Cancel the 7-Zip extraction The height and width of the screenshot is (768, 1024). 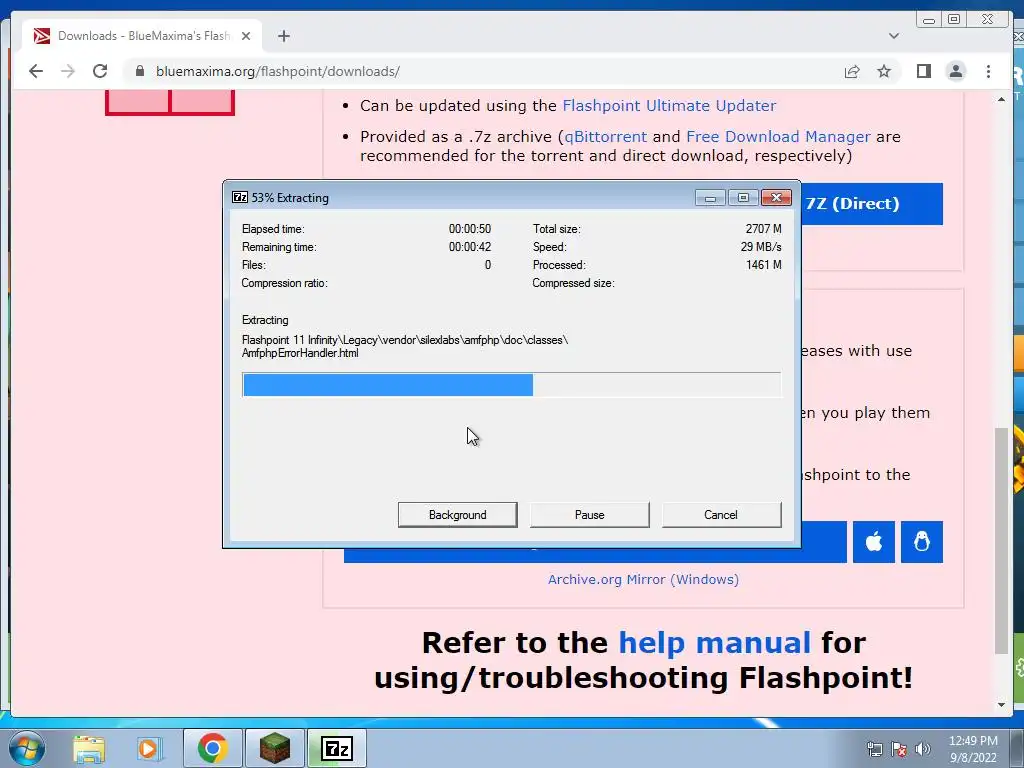pyautogui.click(x=721, y=515)
